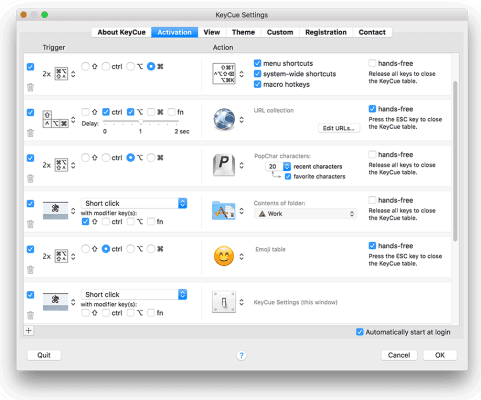Open the Contact tab
This screenshot has width=481, height=400.
(x=372, y=32)
